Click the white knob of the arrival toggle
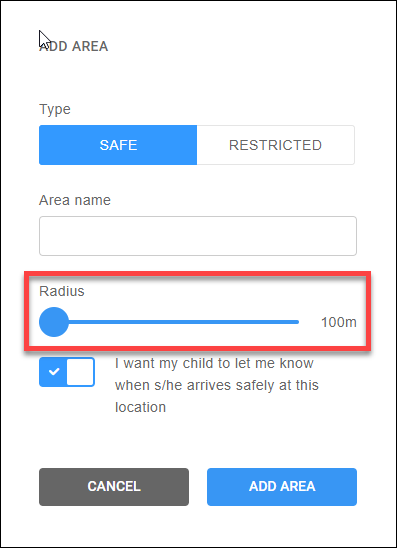 click(x=80, y=372)
